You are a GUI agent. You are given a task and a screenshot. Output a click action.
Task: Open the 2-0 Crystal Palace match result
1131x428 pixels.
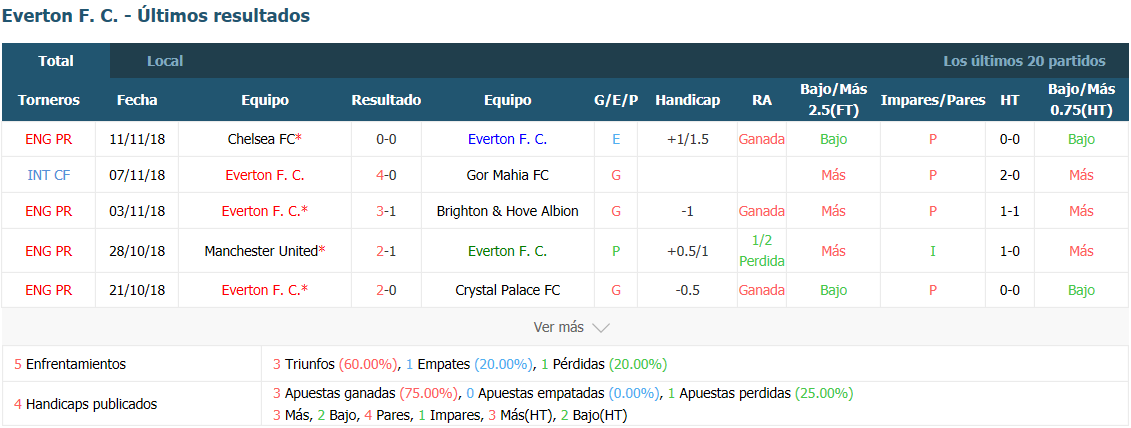pyautogui.click(x=387, y=290)
